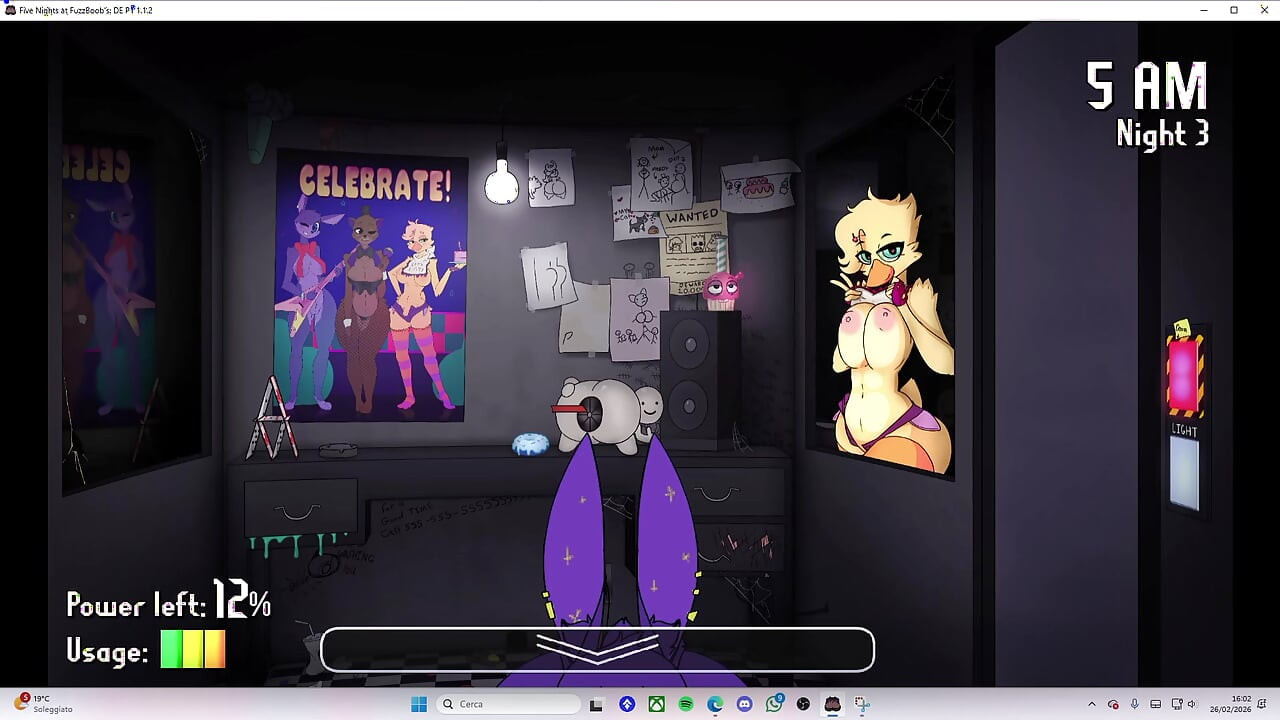The height and width of the screenshot is (720, 1280).
Task: Click the Cerca search box in taskbar
Action: 507,704
